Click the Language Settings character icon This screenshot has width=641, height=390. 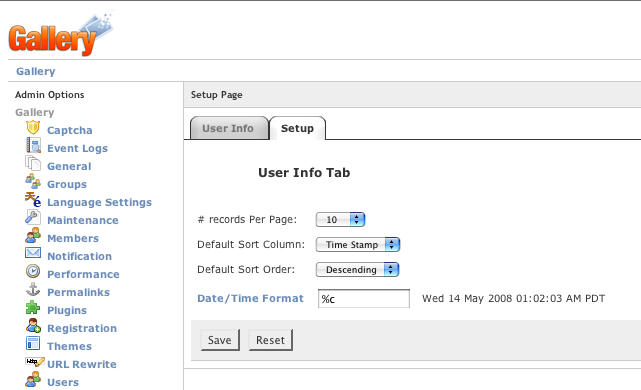click(x=33, y=199)
